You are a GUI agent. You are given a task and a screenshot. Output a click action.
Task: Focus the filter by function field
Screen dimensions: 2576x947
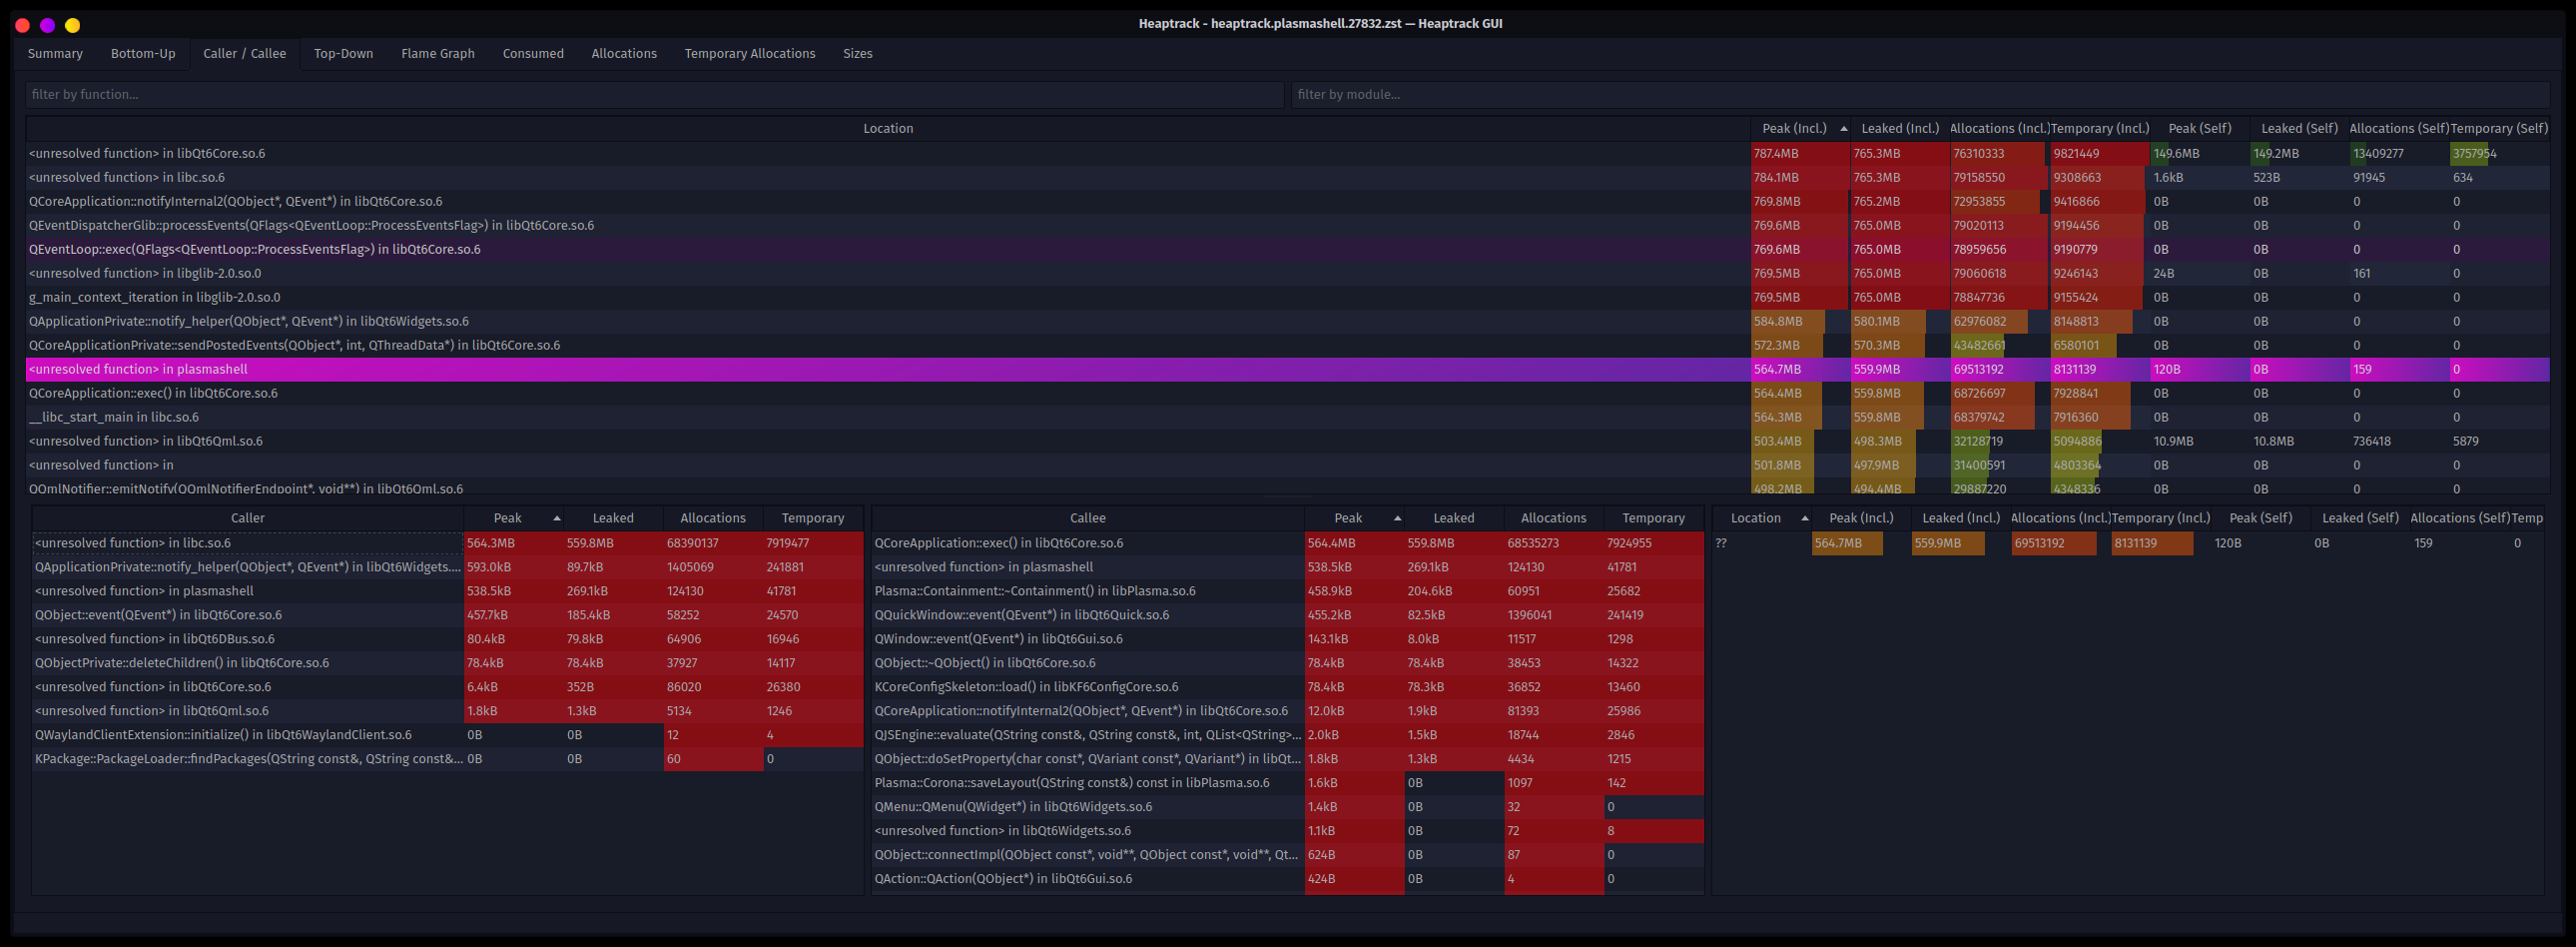pyautogui.click(x=655, y=95)
